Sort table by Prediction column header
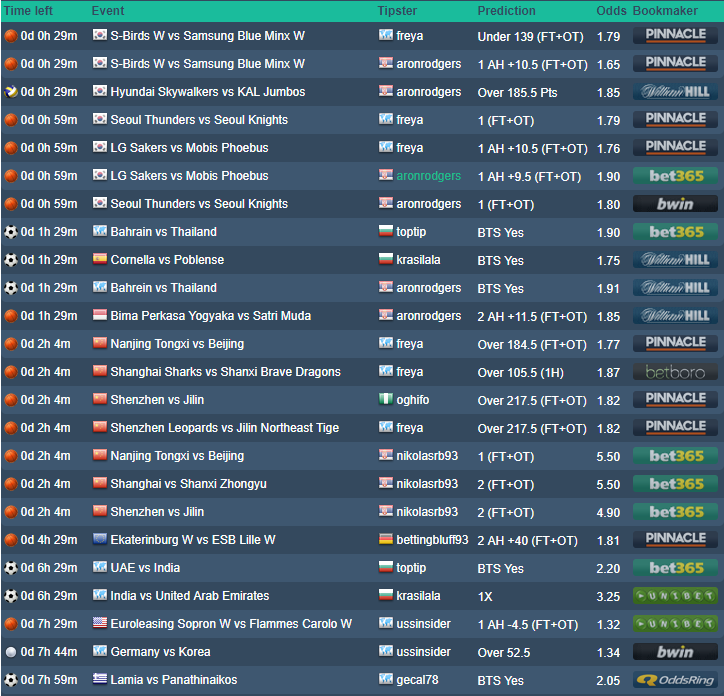The width and height of the screenshot is (724, 696). [507, 11]
